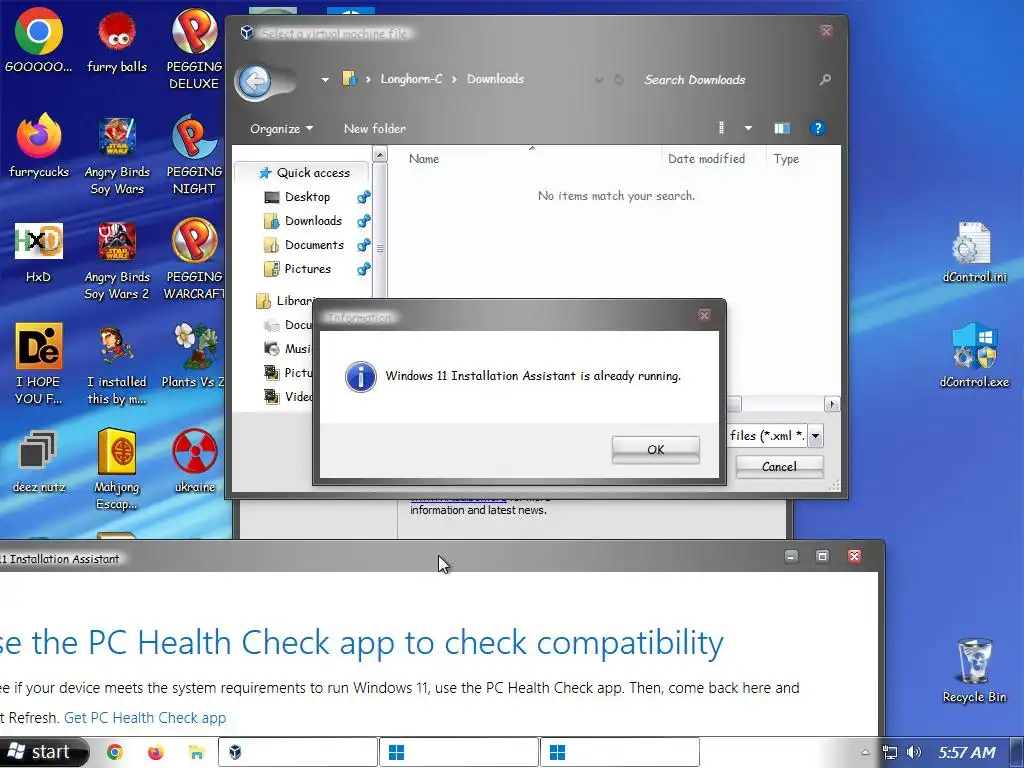Click OK in the Information dialog
Screen dimensions: 1024x768
click(x=656, y=449)
